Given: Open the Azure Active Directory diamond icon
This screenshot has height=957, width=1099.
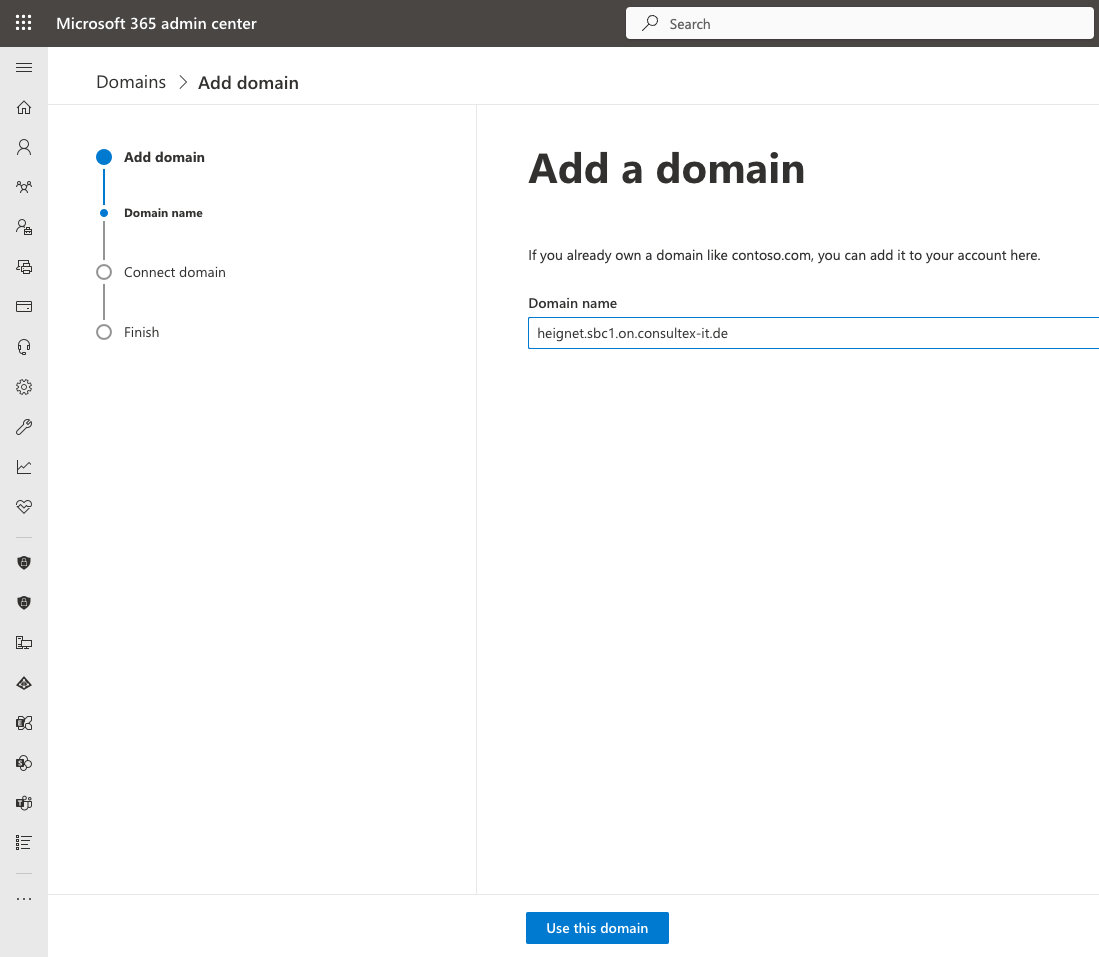Looking at the screenshot, I should click(x=24, y=683).
